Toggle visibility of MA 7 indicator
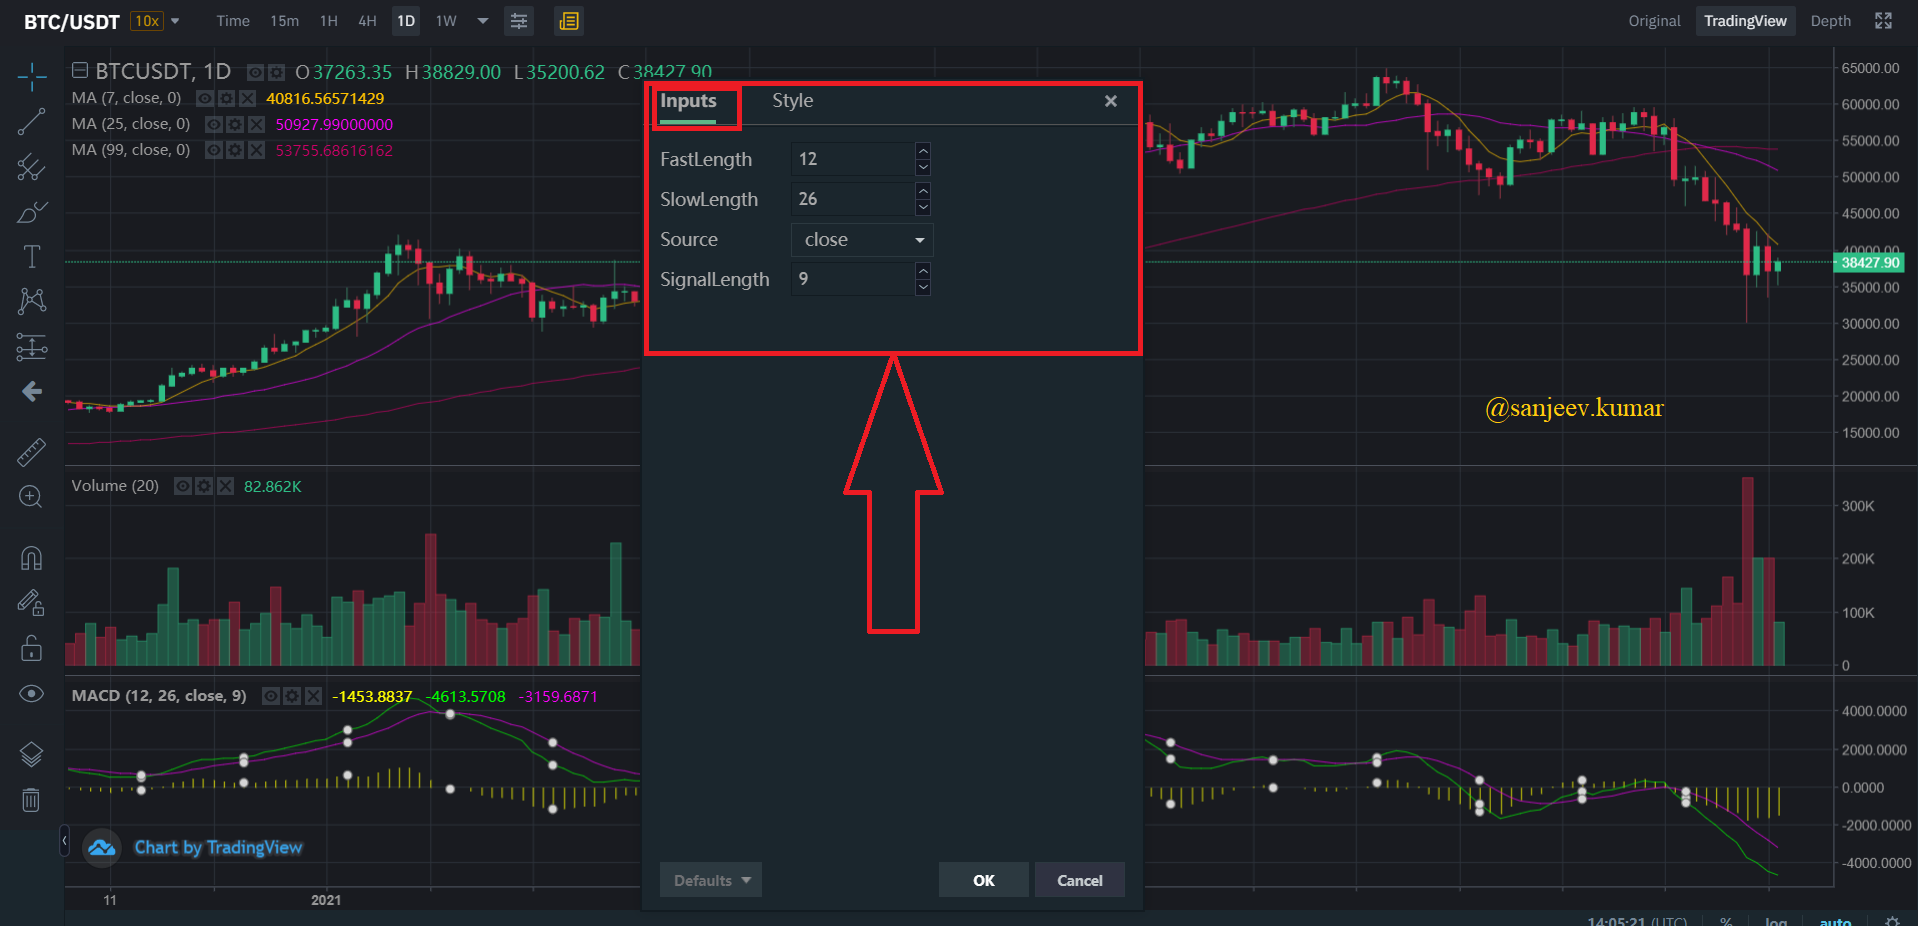The image size is (1918, 926). pos(204,98)
